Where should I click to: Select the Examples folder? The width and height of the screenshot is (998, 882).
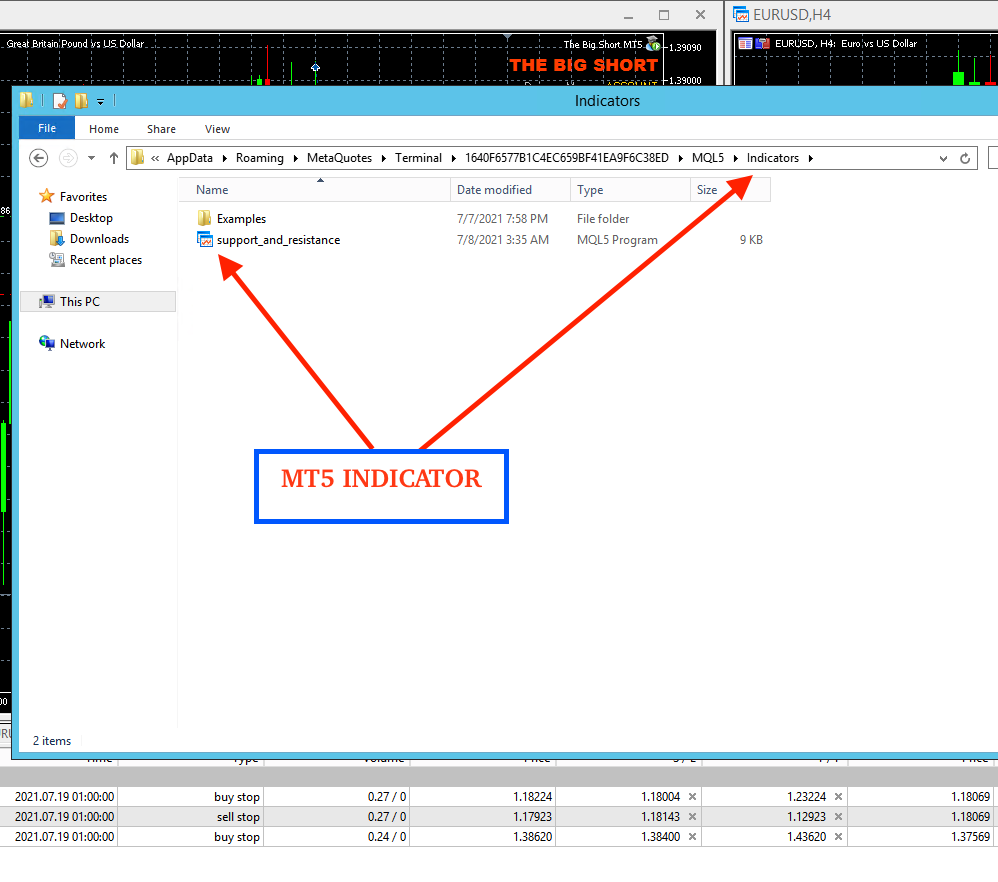tap(241, 219)
